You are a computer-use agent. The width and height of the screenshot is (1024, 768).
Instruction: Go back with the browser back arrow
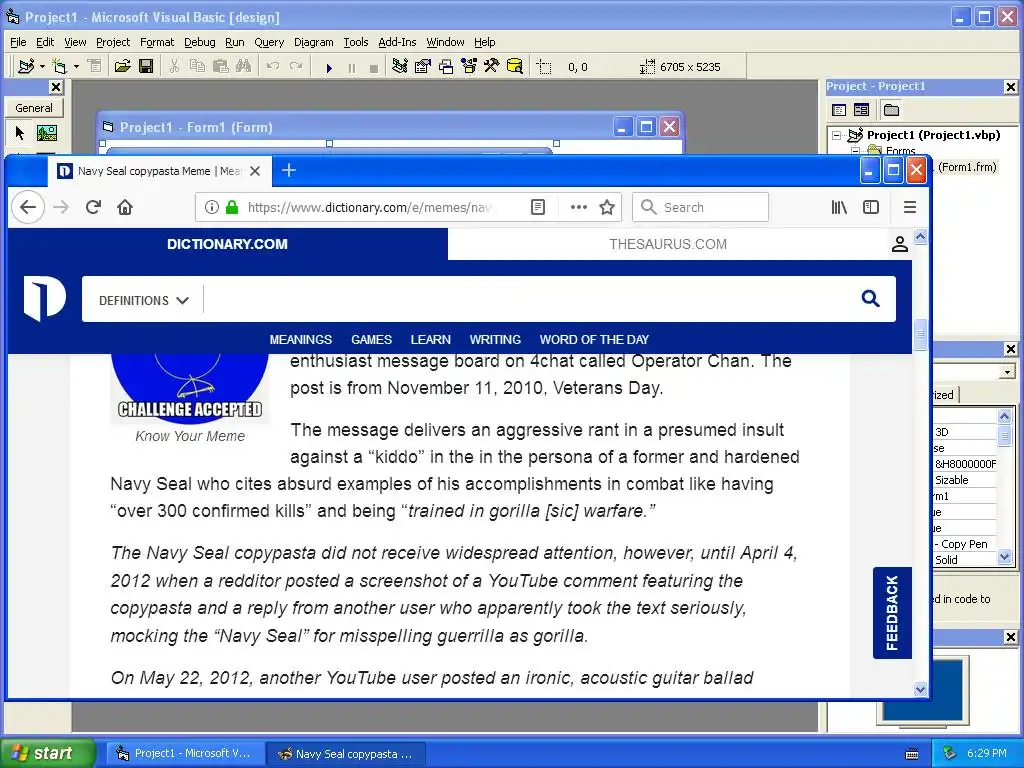(x=28, y=208)
